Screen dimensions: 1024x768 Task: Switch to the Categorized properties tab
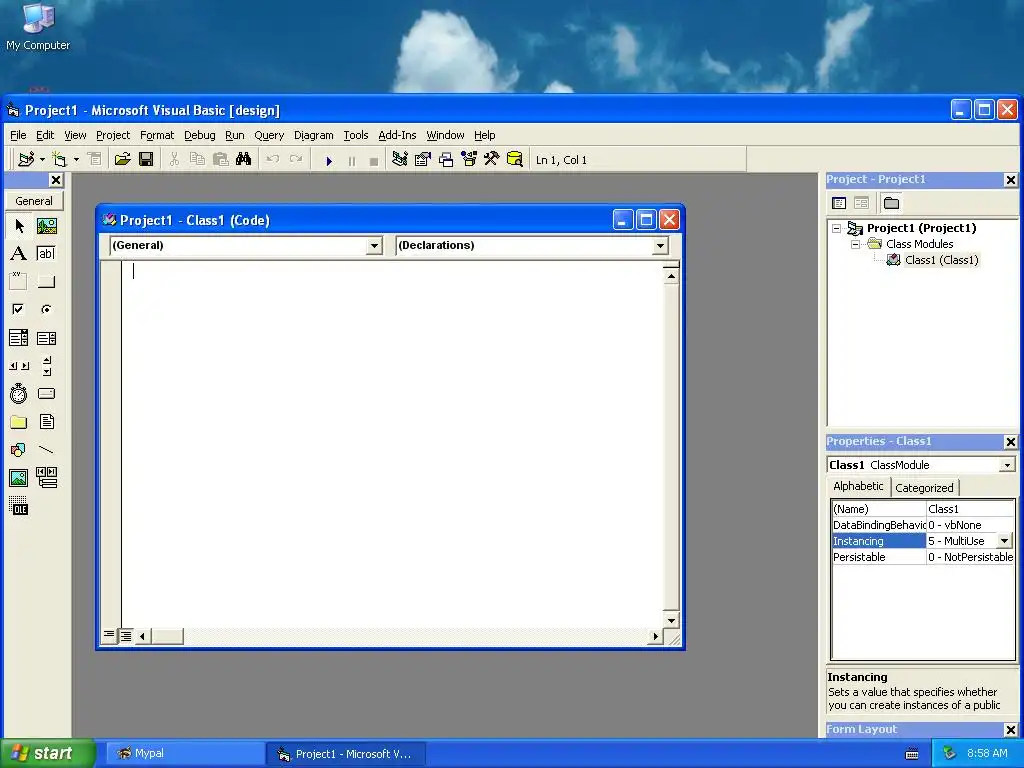click(x=924, y=488)
